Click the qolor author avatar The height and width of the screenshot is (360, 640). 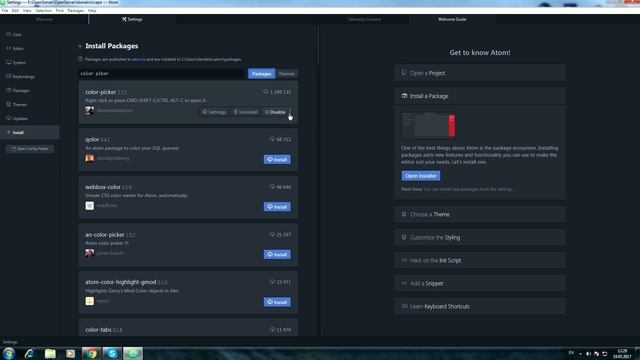click(x=90, y=158)
